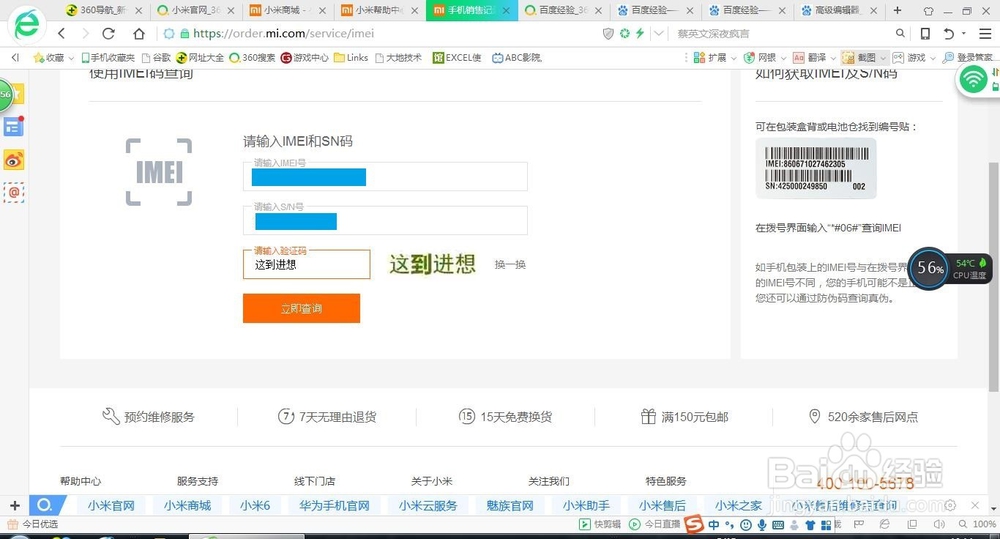The height and width of the screenshot is (539, 1000).
Task: Click the IMEI barcode label sample image
Action: [816, 169]
